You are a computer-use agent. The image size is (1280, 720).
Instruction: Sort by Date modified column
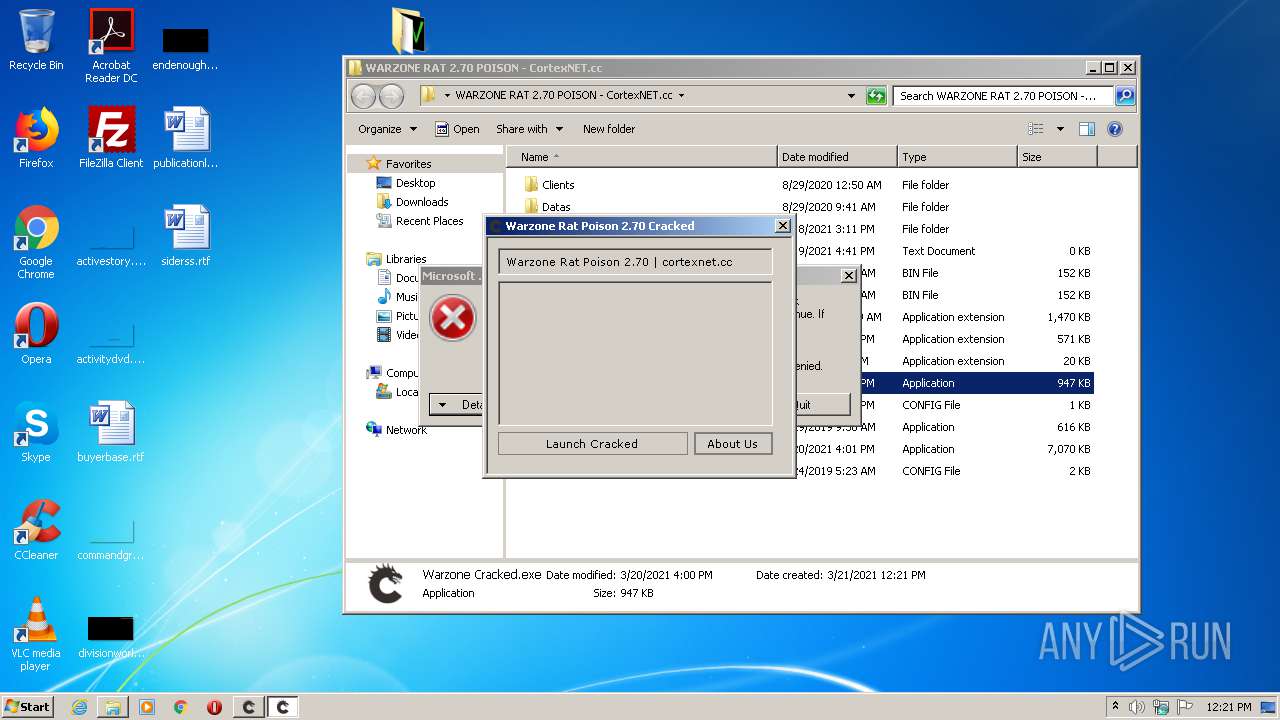(x=836, y=157)
